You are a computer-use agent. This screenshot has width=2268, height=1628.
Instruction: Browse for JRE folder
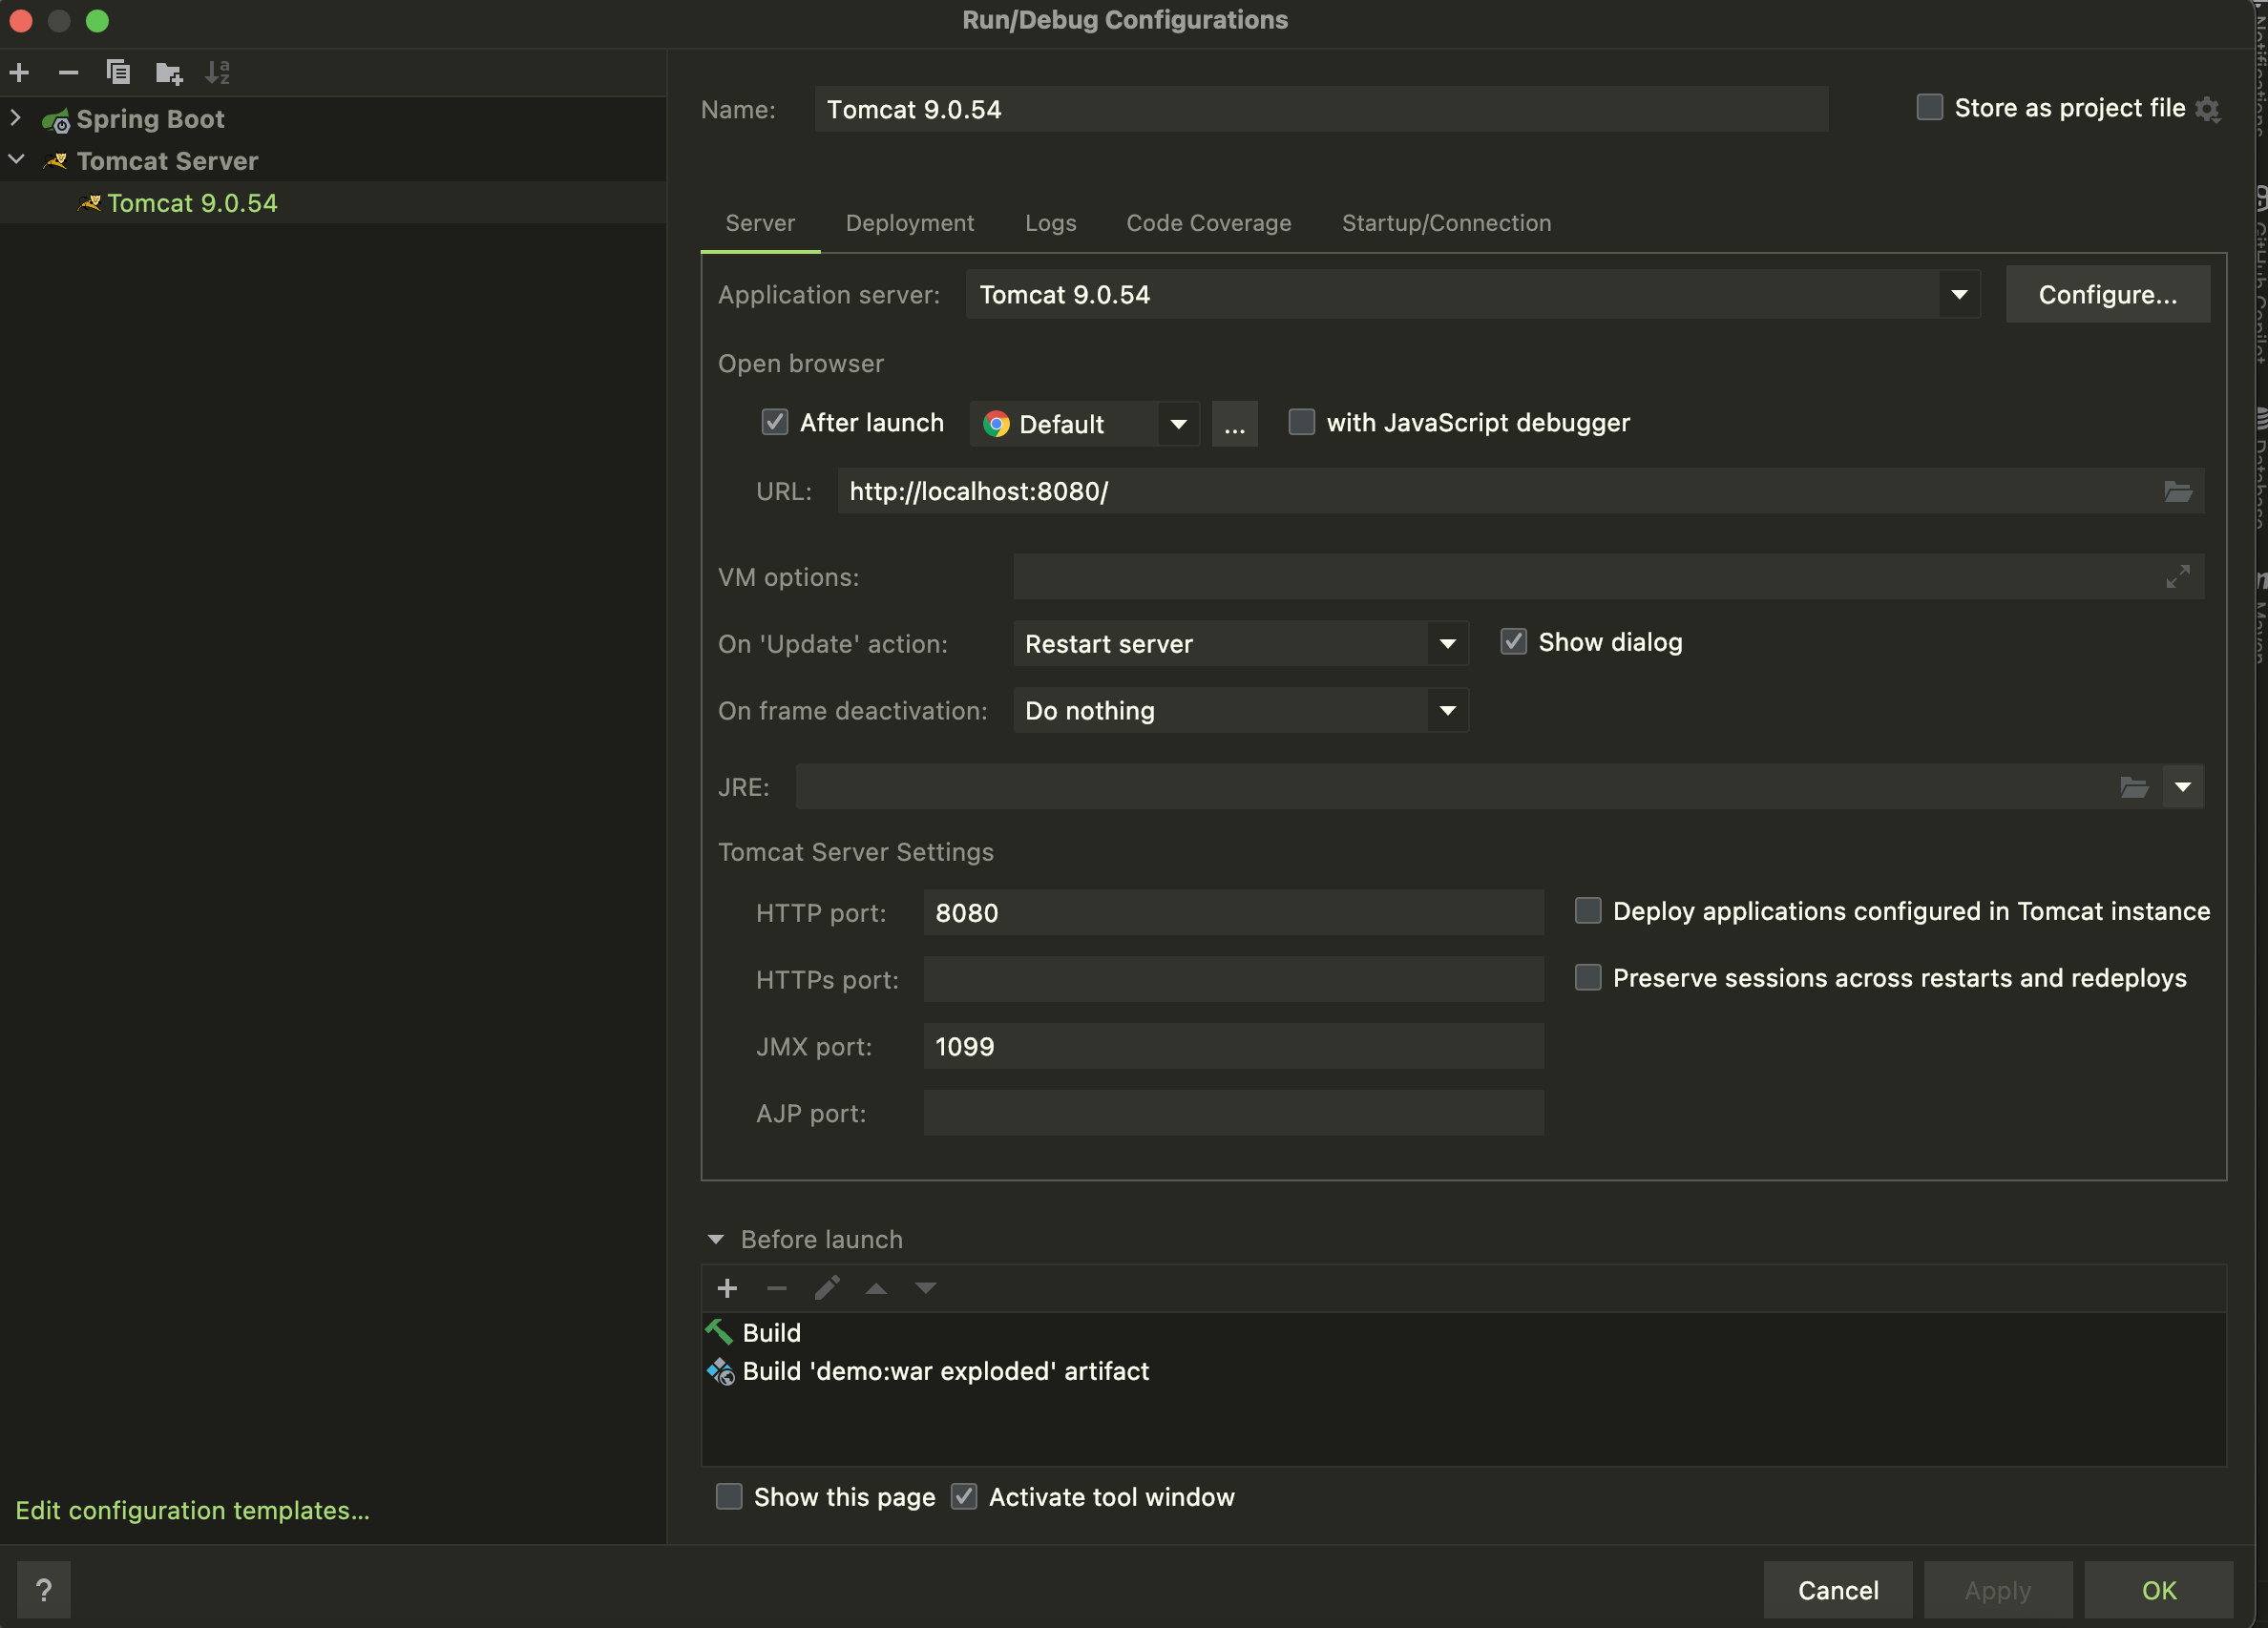click(2134, 787)
